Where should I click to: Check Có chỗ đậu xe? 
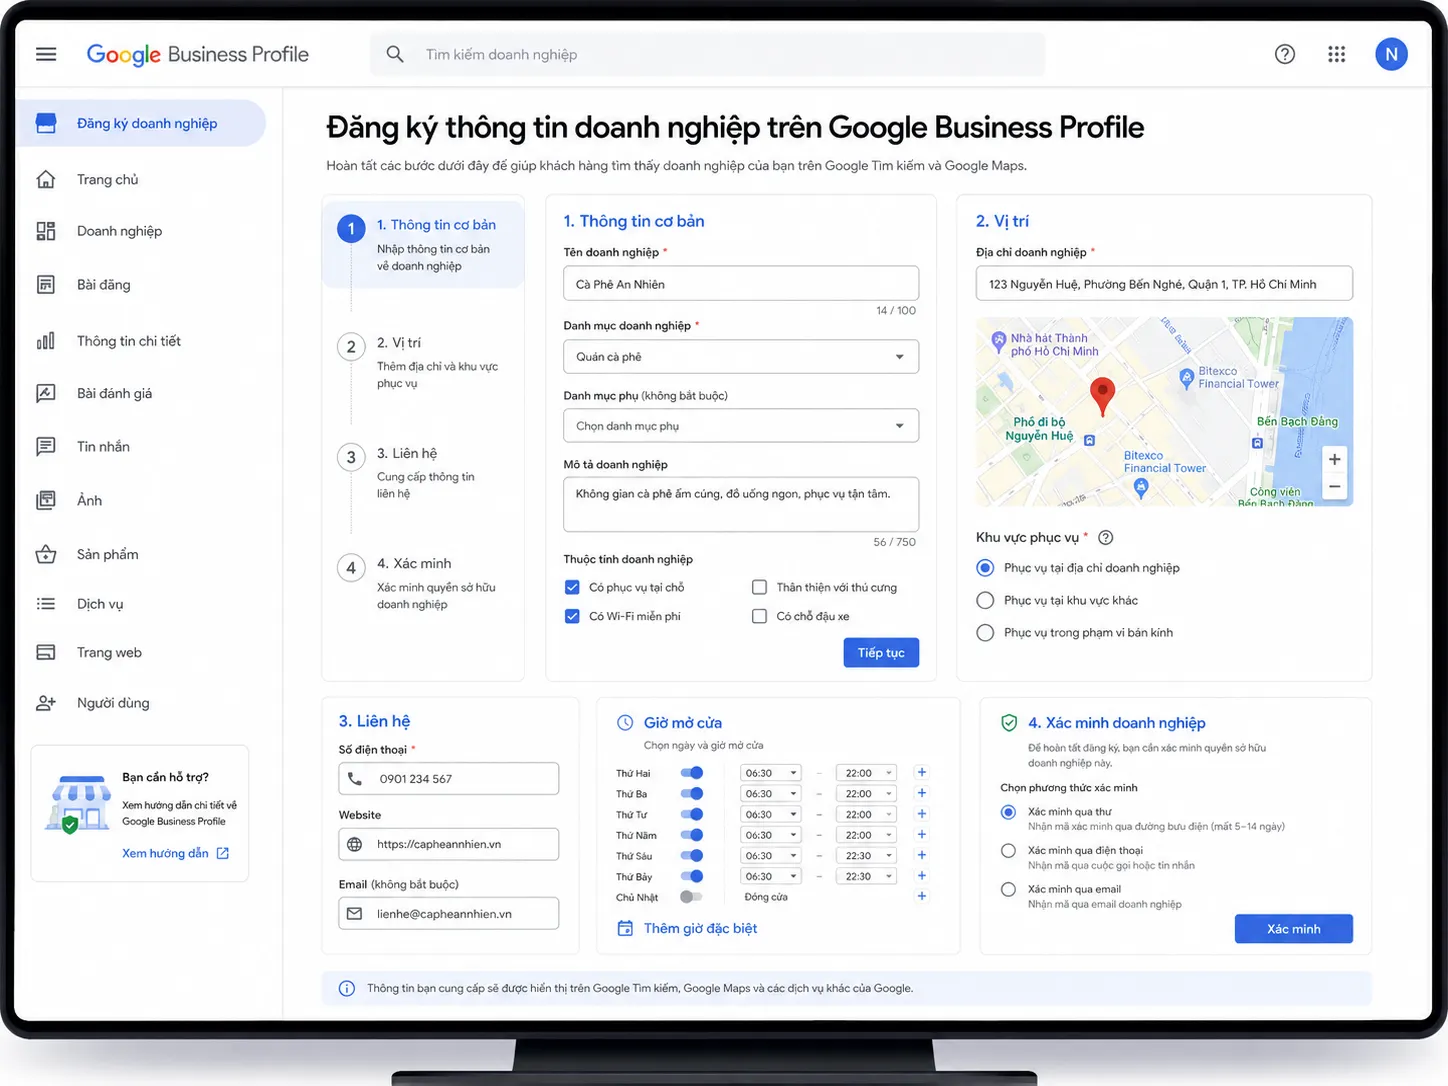click(759, 616)
